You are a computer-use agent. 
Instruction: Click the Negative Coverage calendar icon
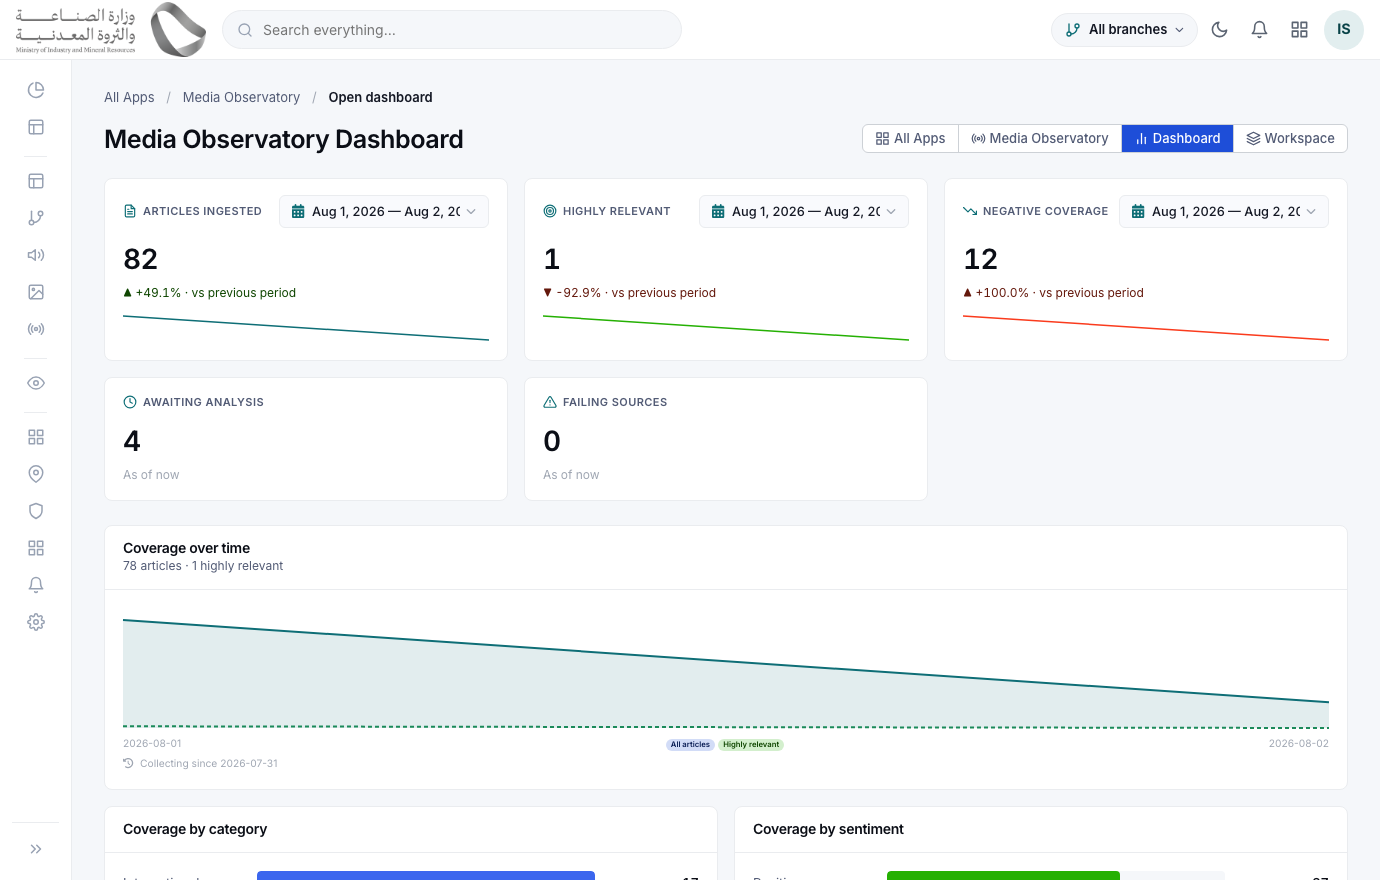point(1137,211)
